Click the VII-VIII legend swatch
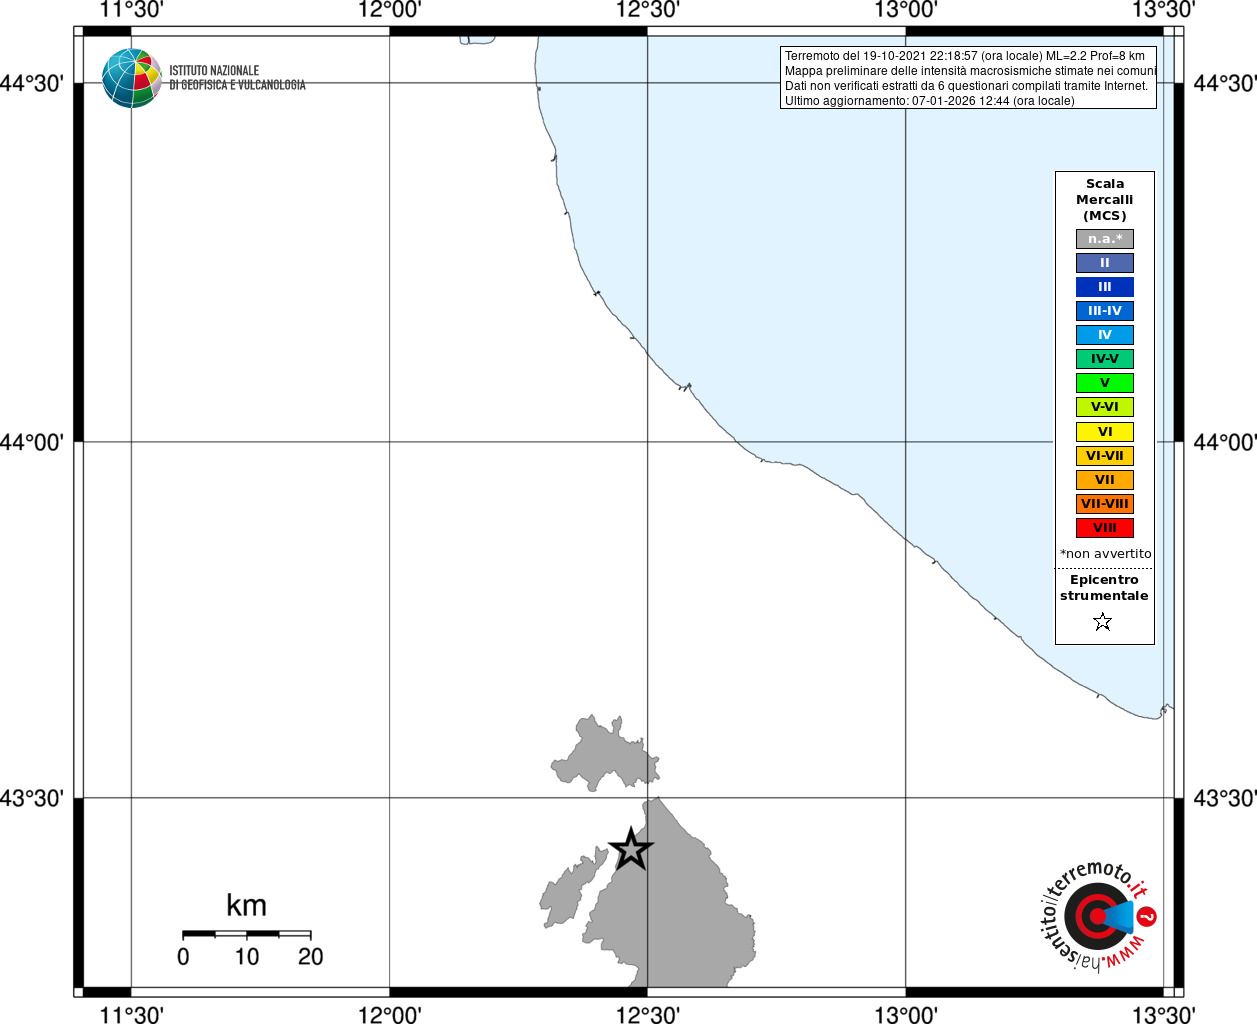 coord(1105,504)
